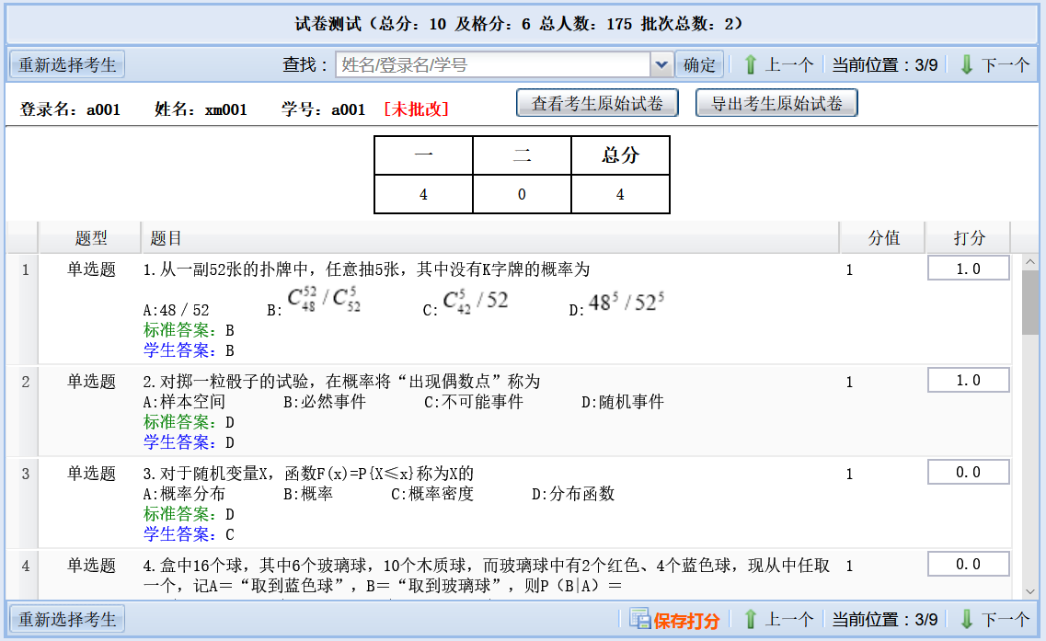Click the save score disk icon

(640, 619)
